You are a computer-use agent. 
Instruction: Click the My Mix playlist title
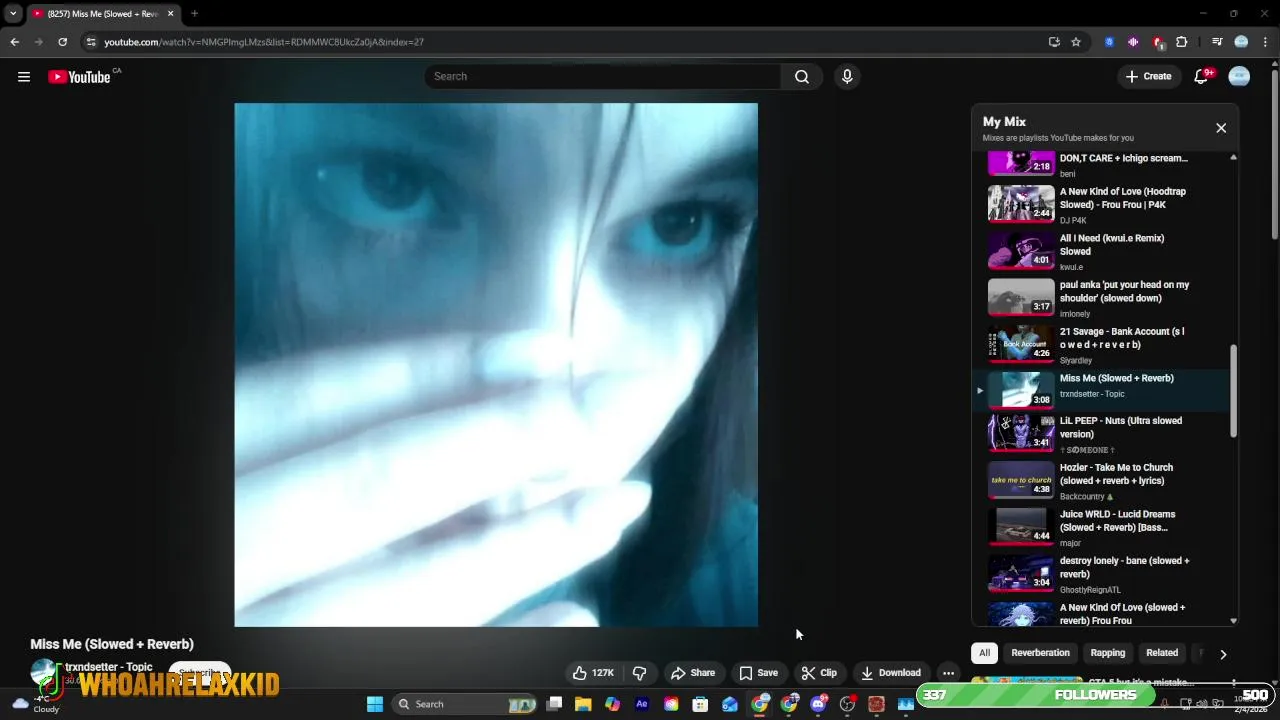1004,122
